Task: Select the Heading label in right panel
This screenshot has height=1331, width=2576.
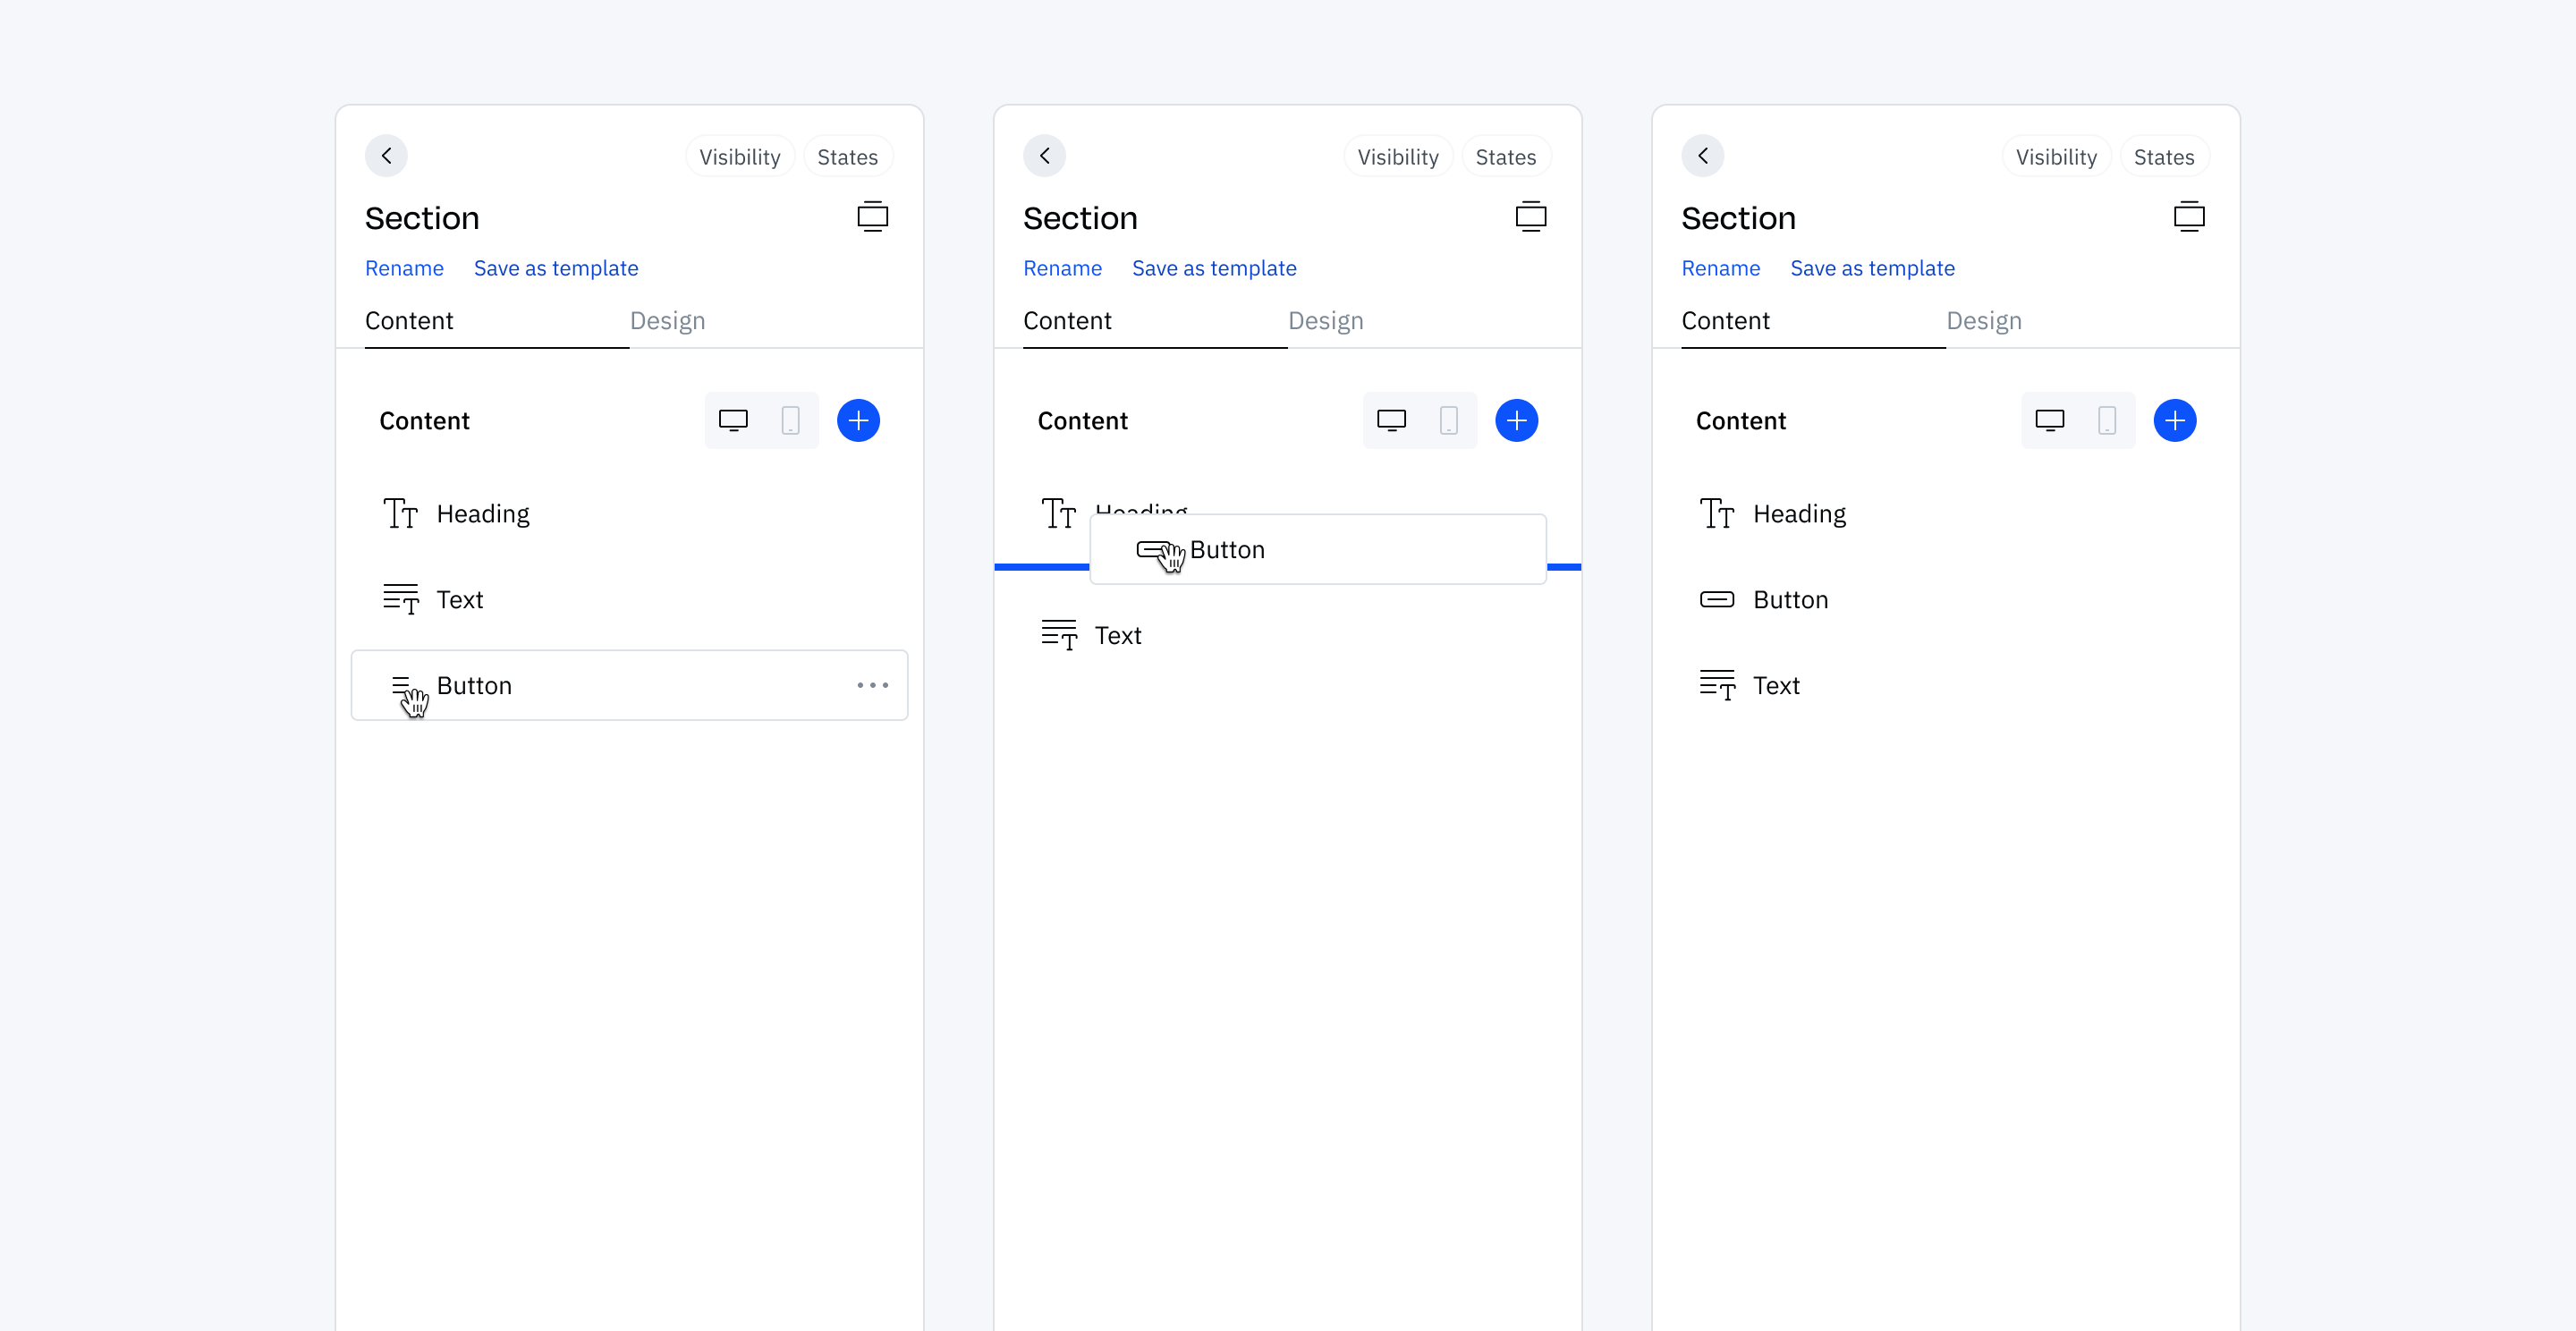Action: point(1799,514)
